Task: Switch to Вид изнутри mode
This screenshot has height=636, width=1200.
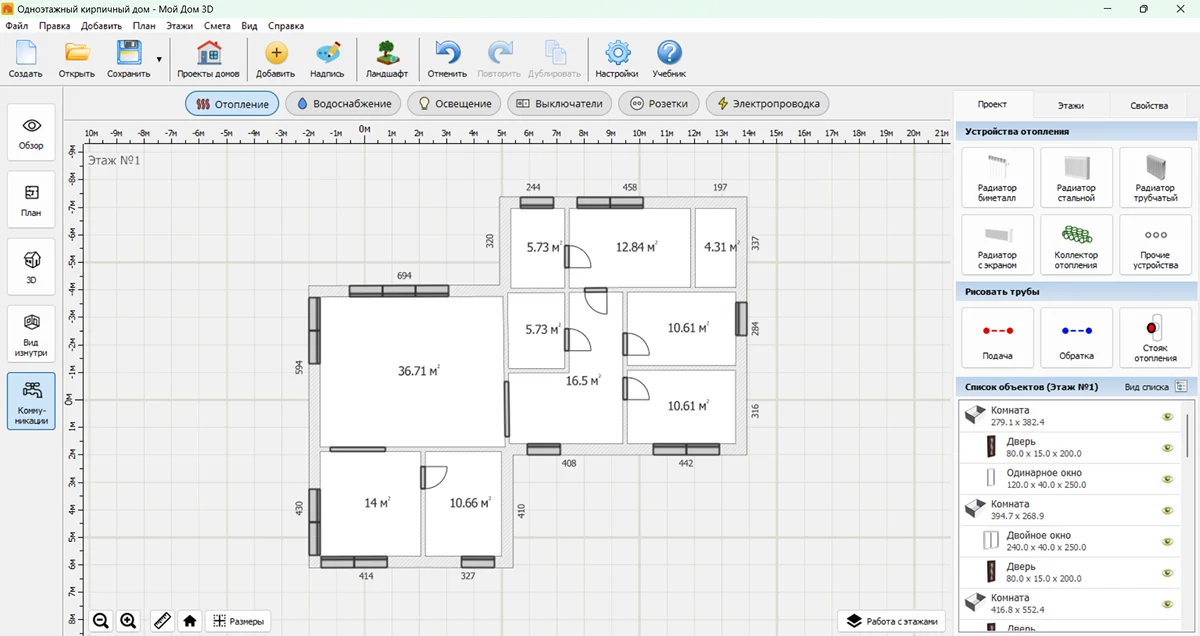Action: pyautogui.click(x=31, y=334)
